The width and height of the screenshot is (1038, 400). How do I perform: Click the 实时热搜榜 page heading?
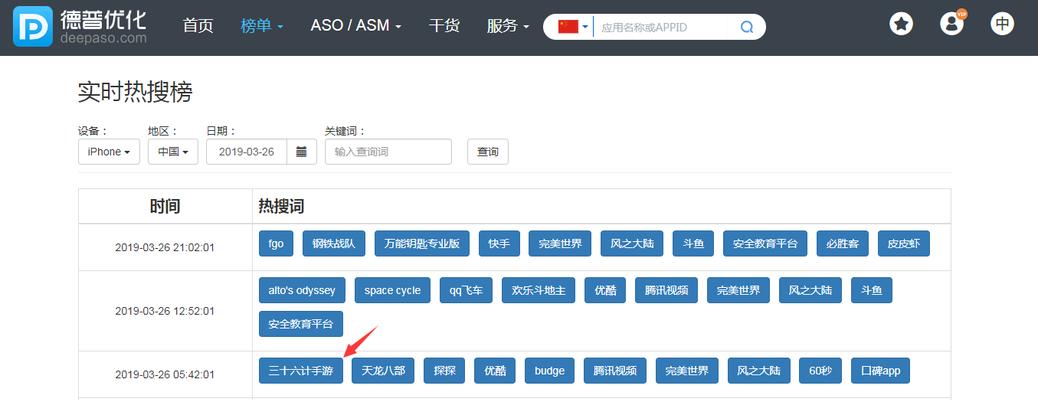[x=135, y=92]
